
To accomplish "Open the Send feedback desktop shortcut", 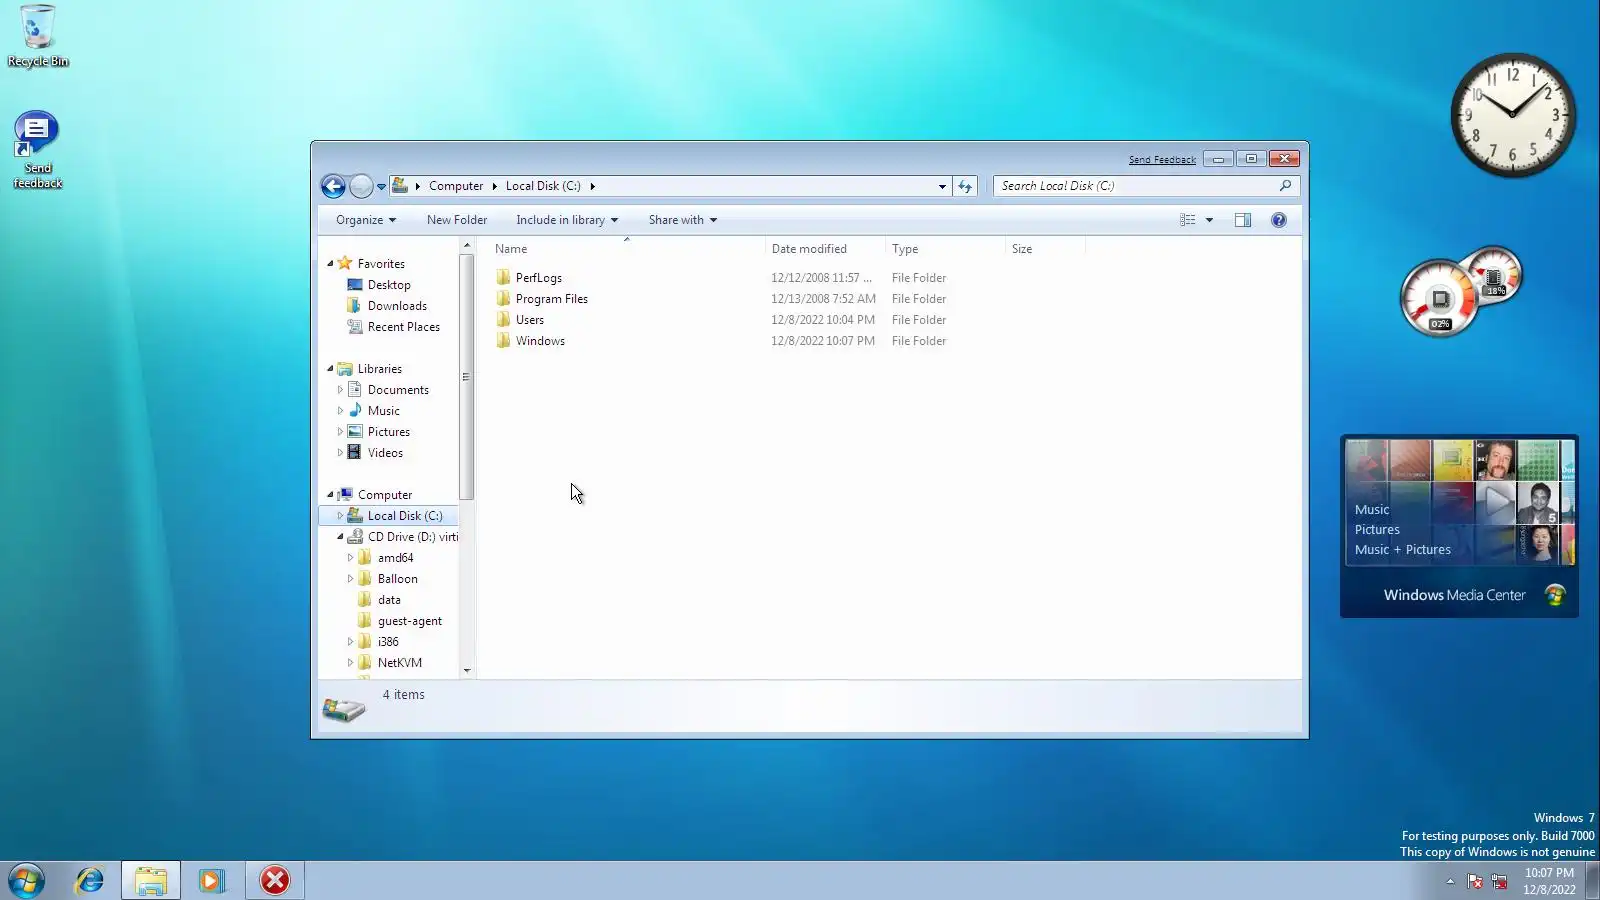I will tap(38, 150).
